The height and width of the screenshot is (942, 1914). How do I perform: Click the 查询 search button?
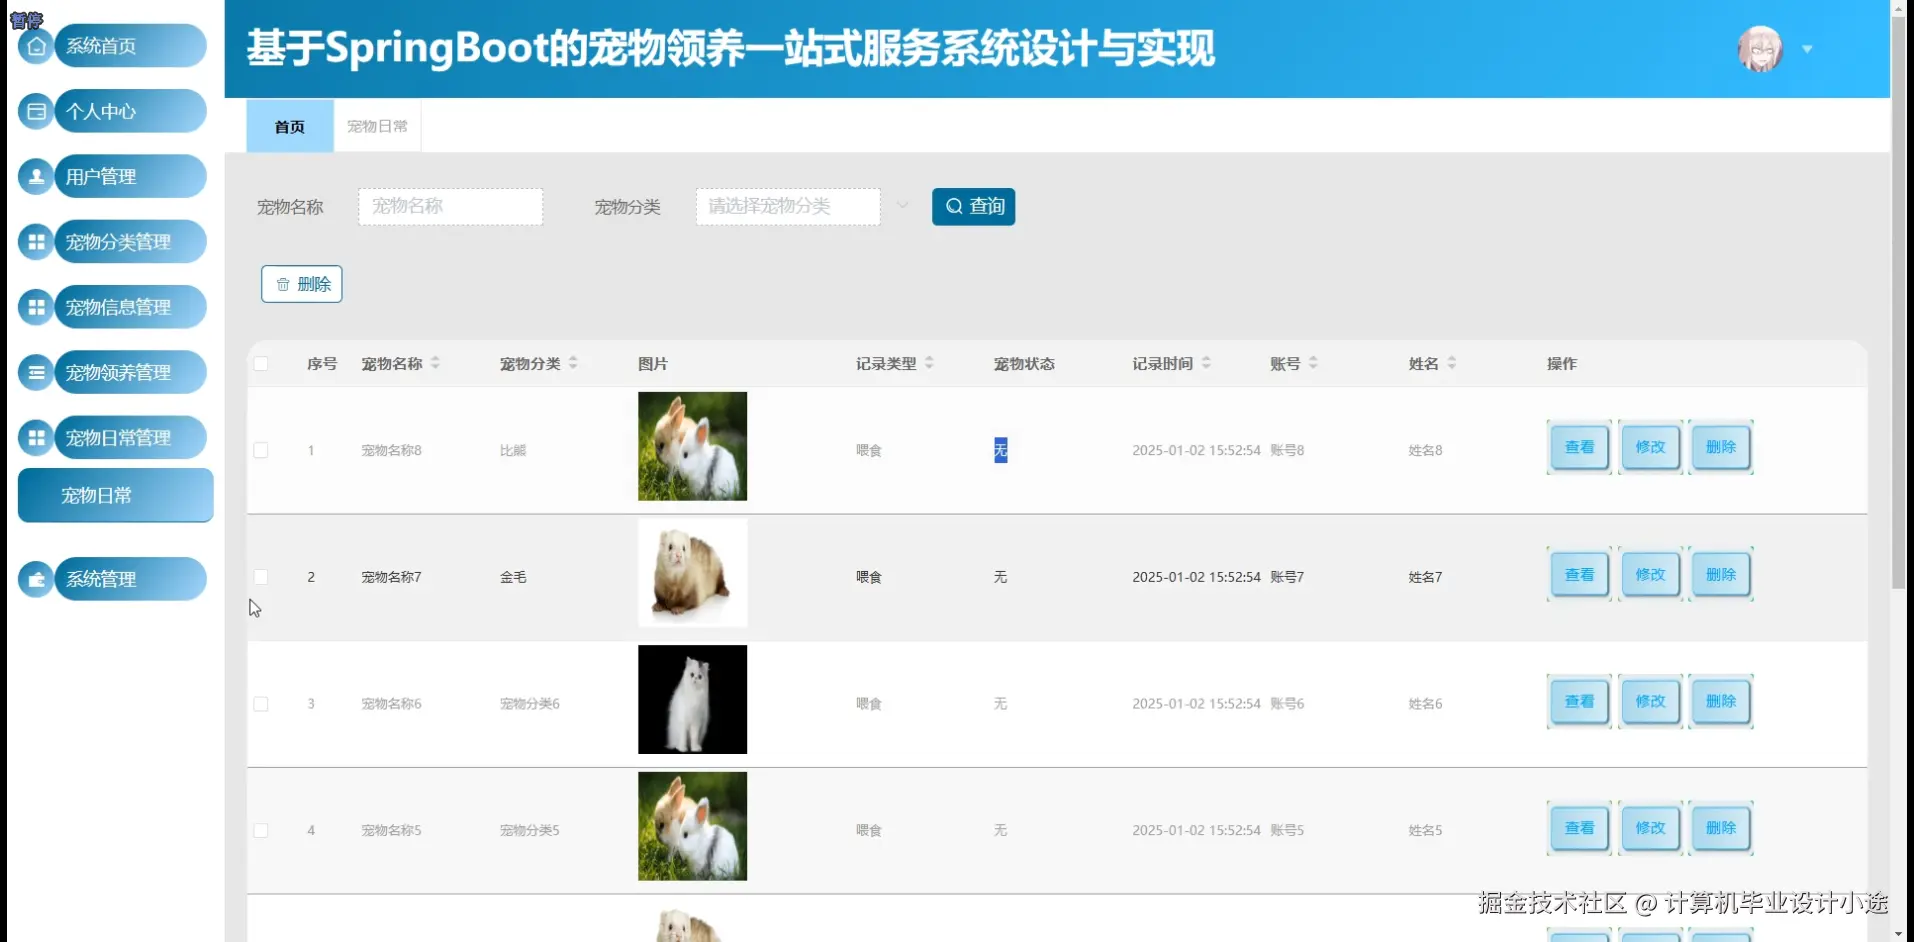pos(973,207)
